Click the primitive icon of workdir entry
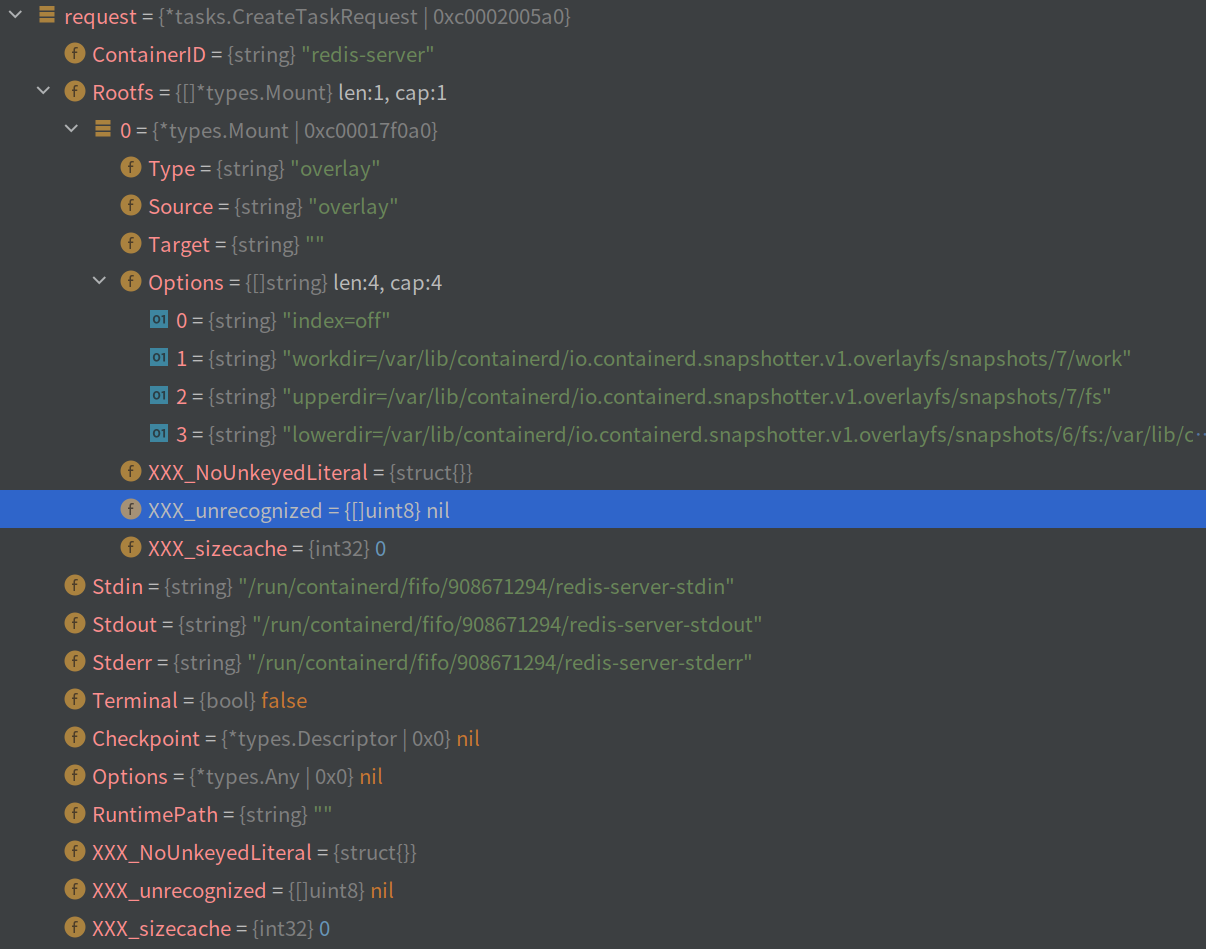The image size is (1206, 949). 158,358
